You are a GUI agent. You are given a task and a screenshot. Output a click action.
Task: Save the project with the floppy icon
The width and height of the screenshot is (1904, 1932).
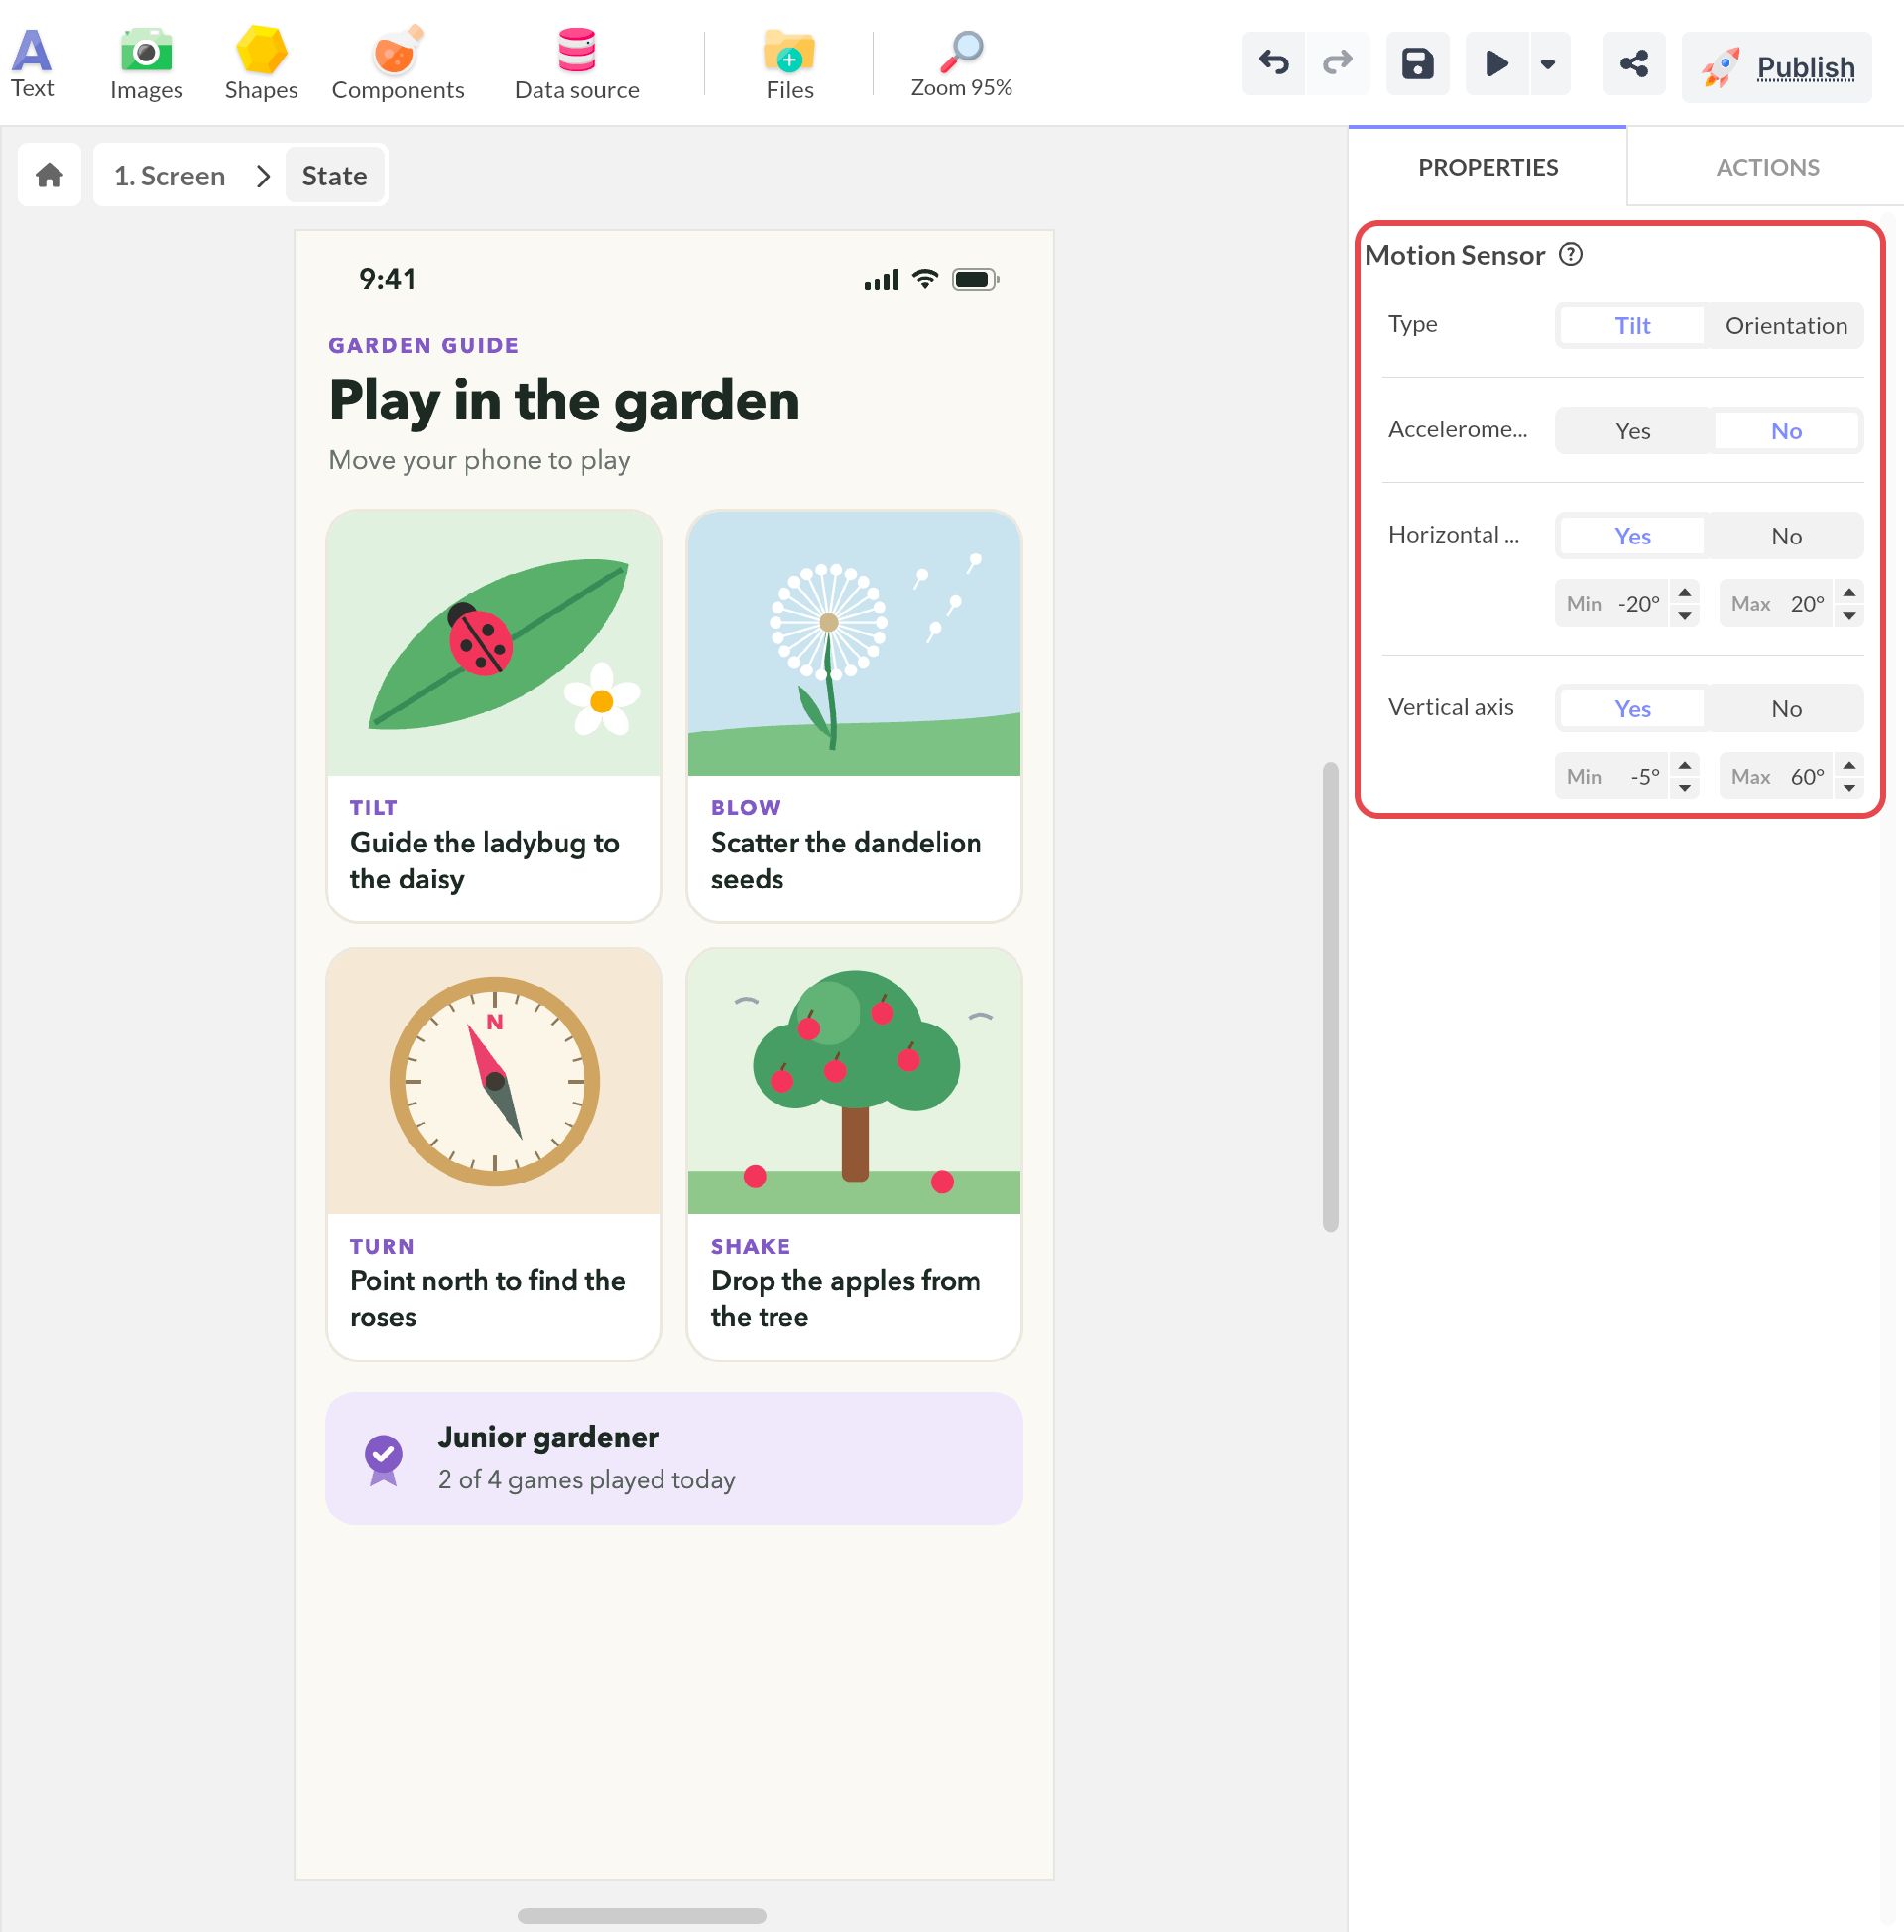pyautogui.click(x=1417, y=64)
